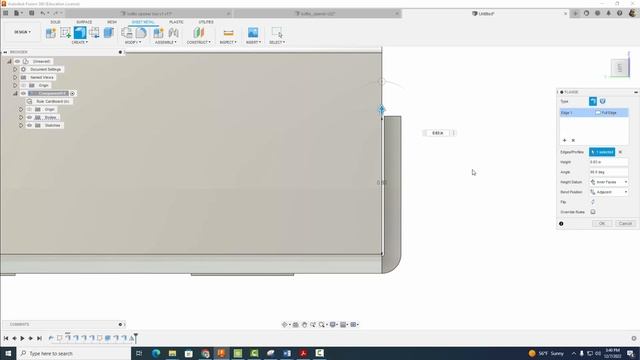
Task: Open the Height Datum dropdown
Action: [x=609, y=182]
